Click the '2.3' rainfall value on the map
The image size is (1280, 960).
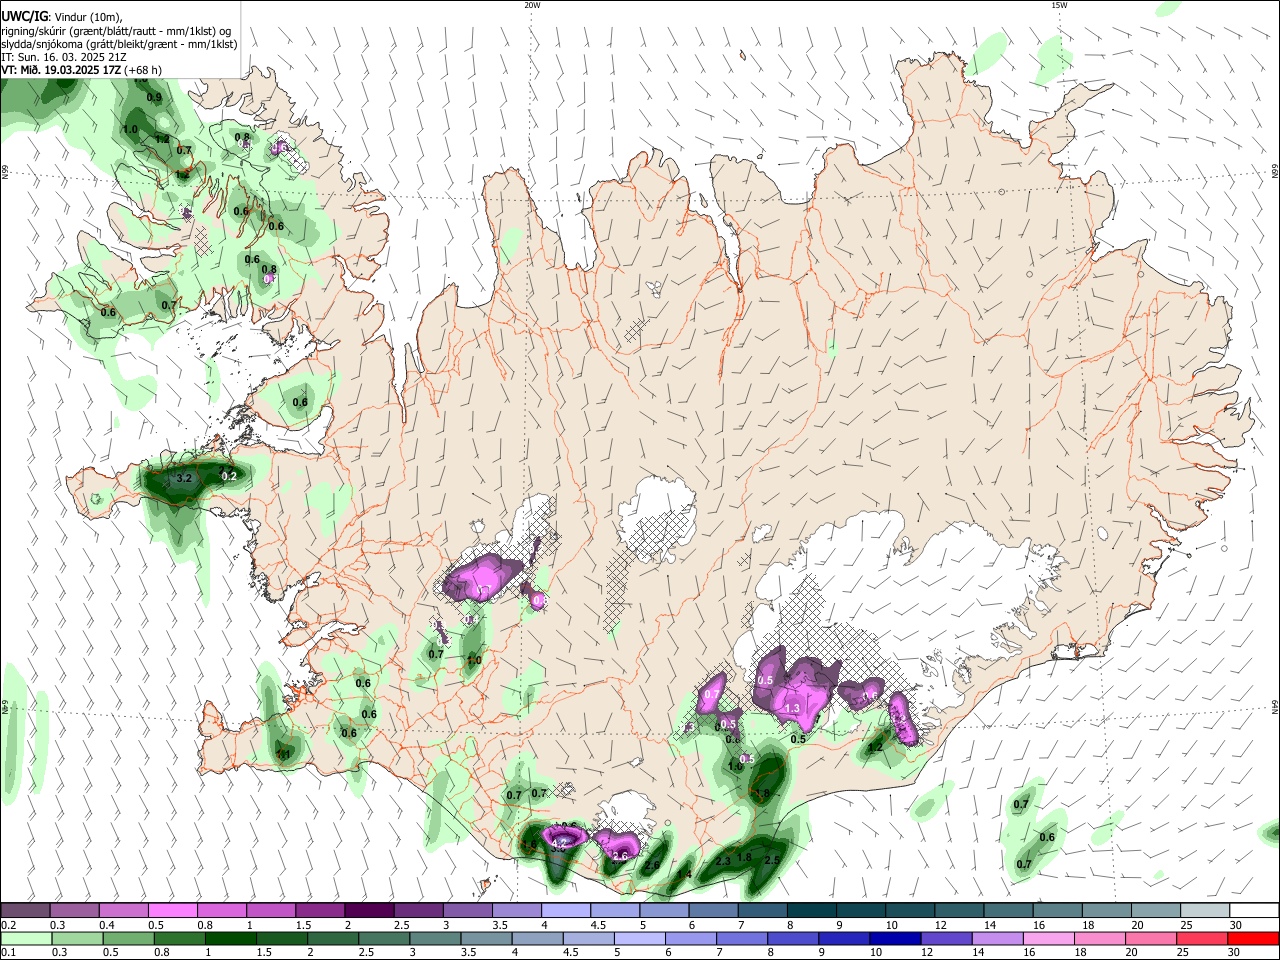coord(723,861)
